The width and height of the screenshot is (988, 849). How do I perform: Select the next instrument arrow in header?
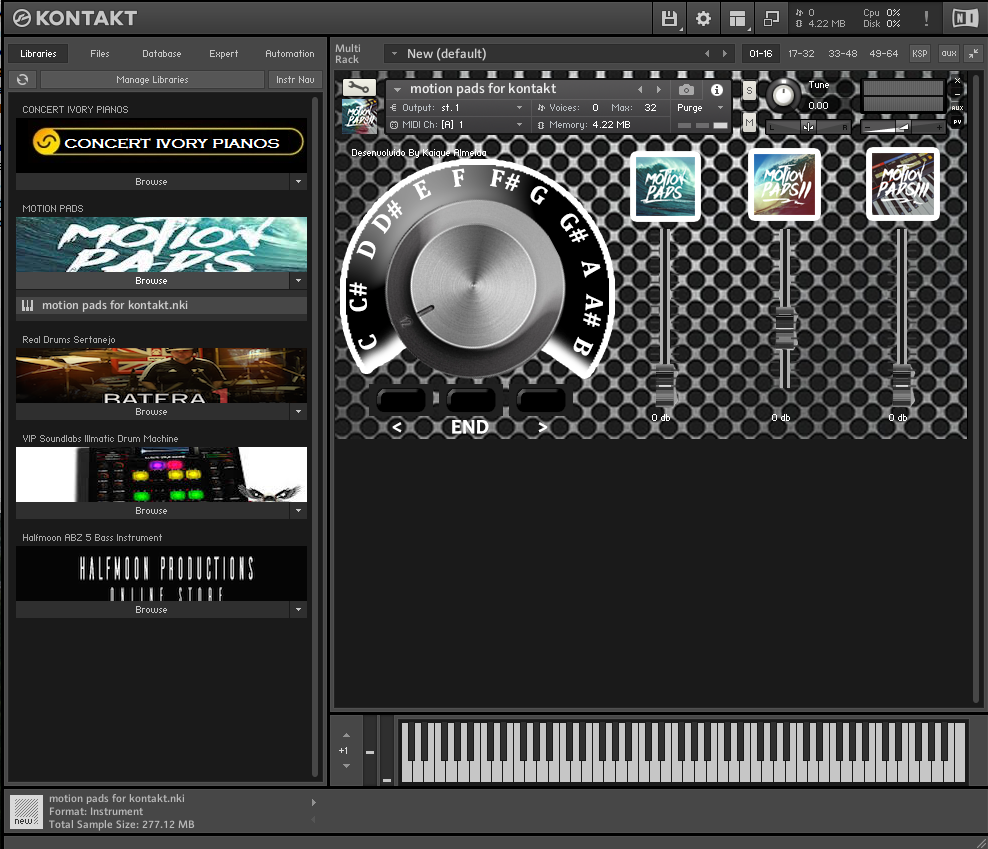point(659,90)
